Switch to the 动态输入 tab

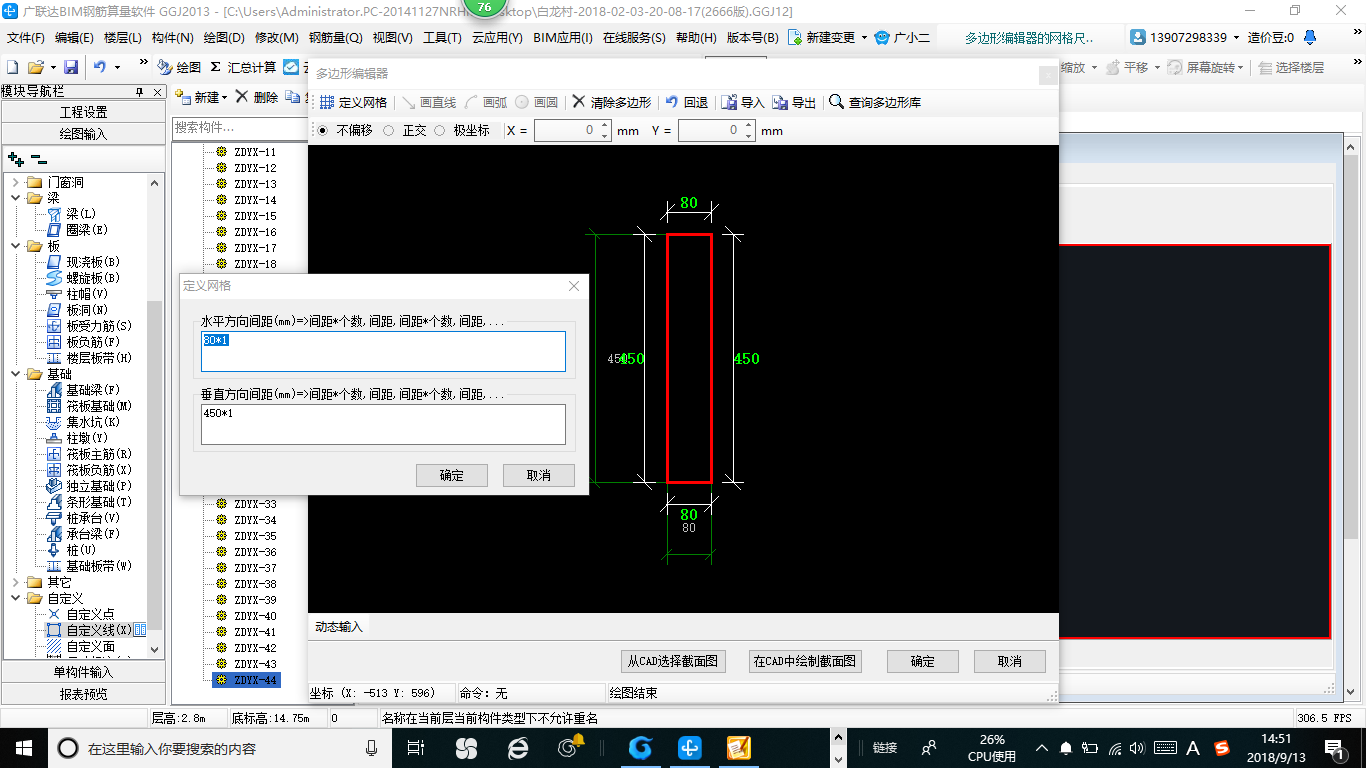click(x=339, y=627)
